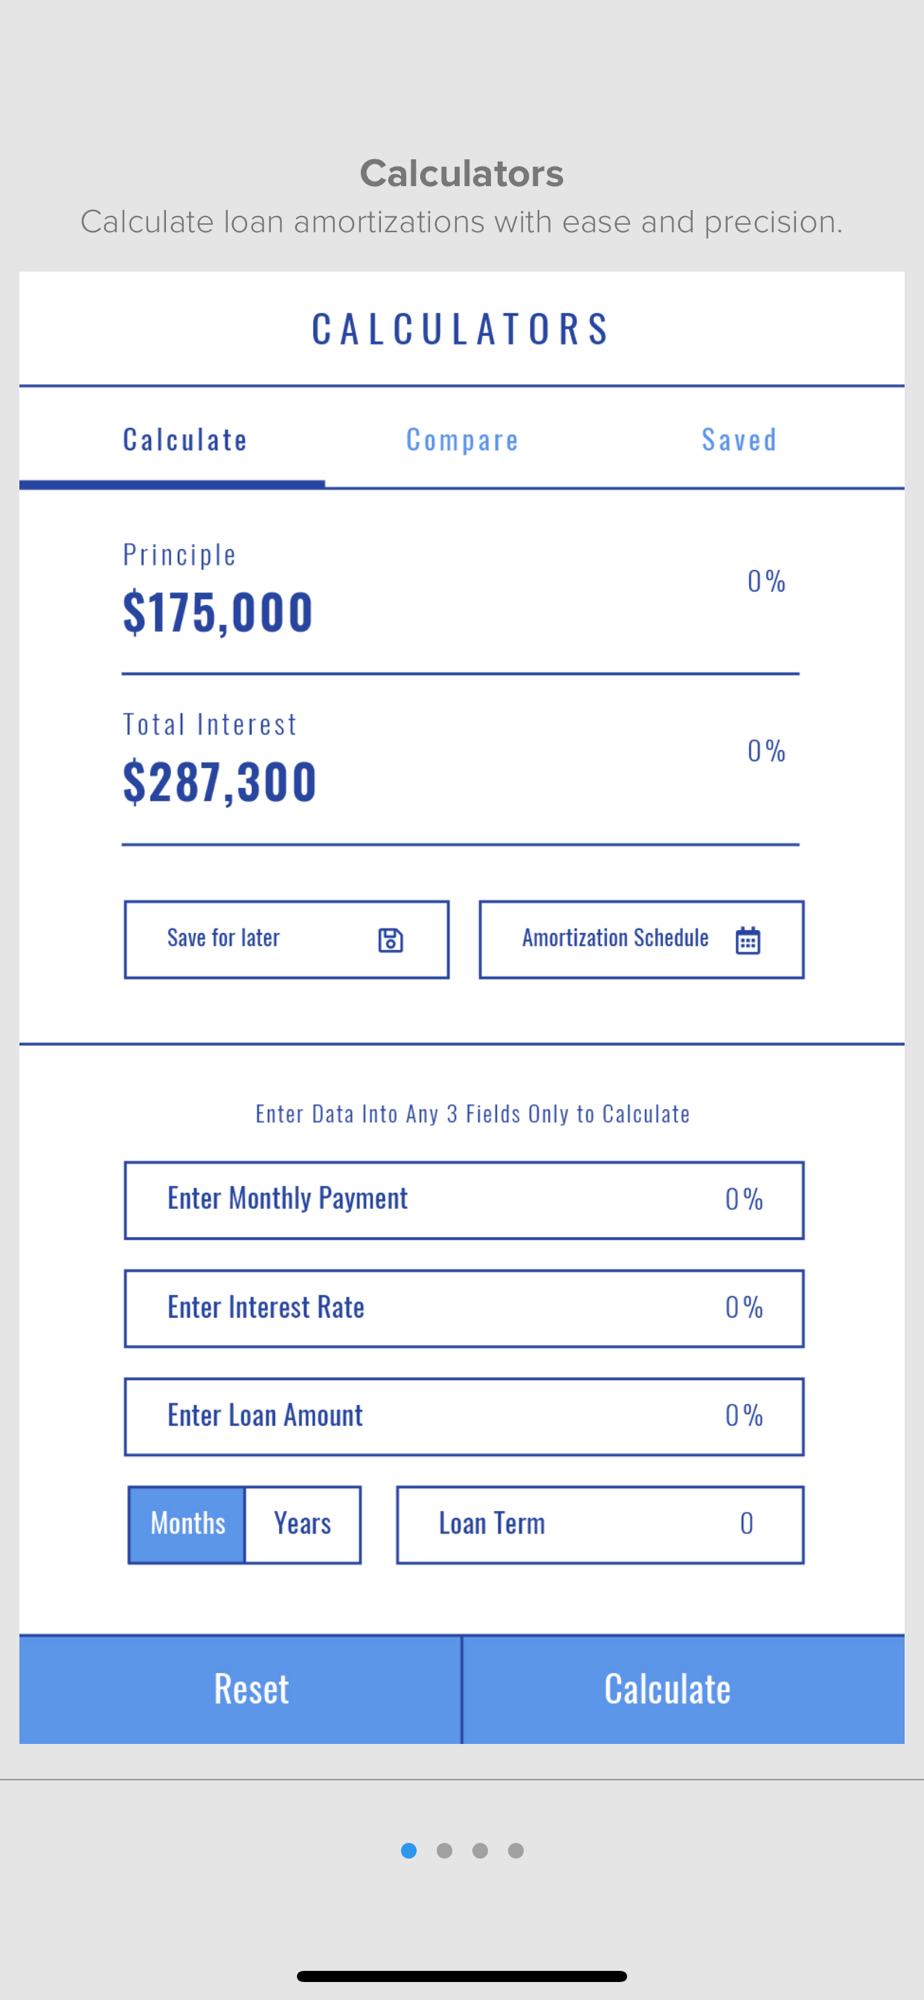The image size is (924, 2000).
Task: Go to the second page dot
Action: tap(444, 1851)
